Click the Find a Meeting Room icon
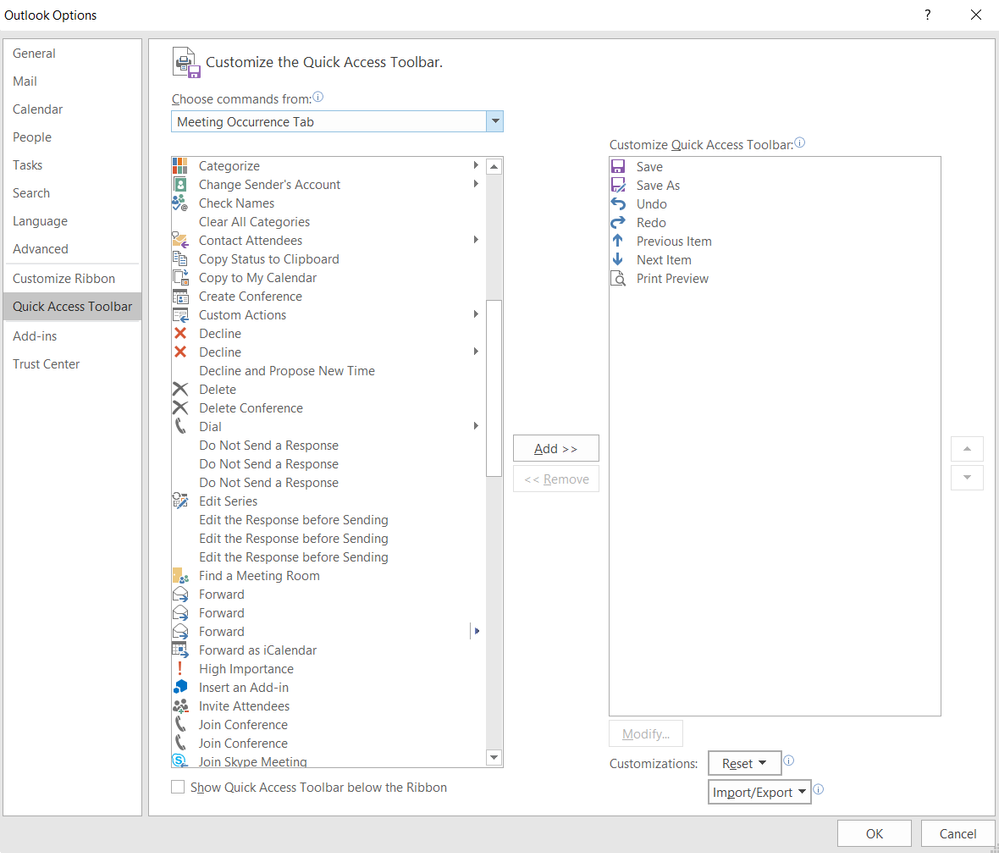The width and height of the screenshot is (999, 853). tap(180, 575)
